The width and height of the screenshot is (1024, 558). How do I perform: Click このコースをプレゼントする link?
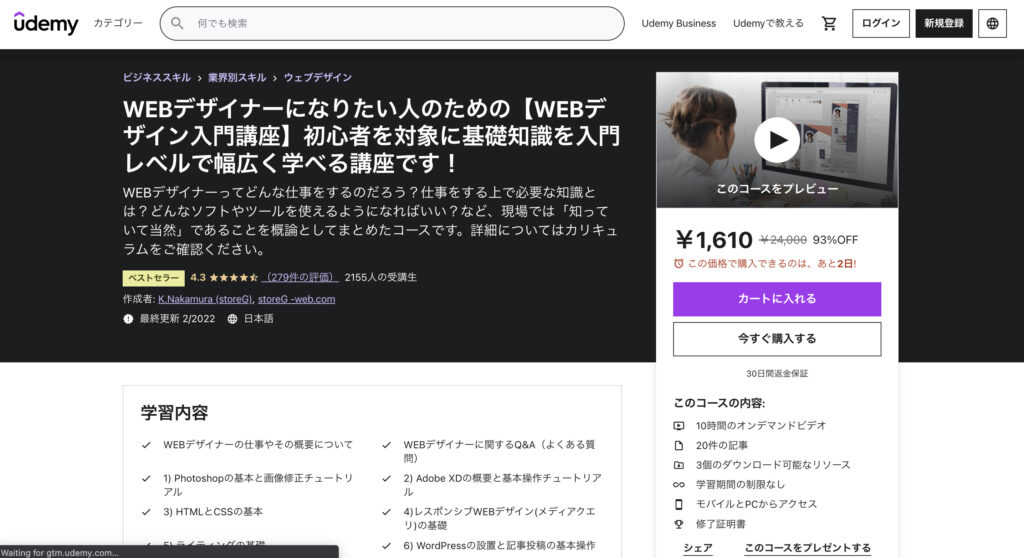pyautogui.click(x=807, y=548)
